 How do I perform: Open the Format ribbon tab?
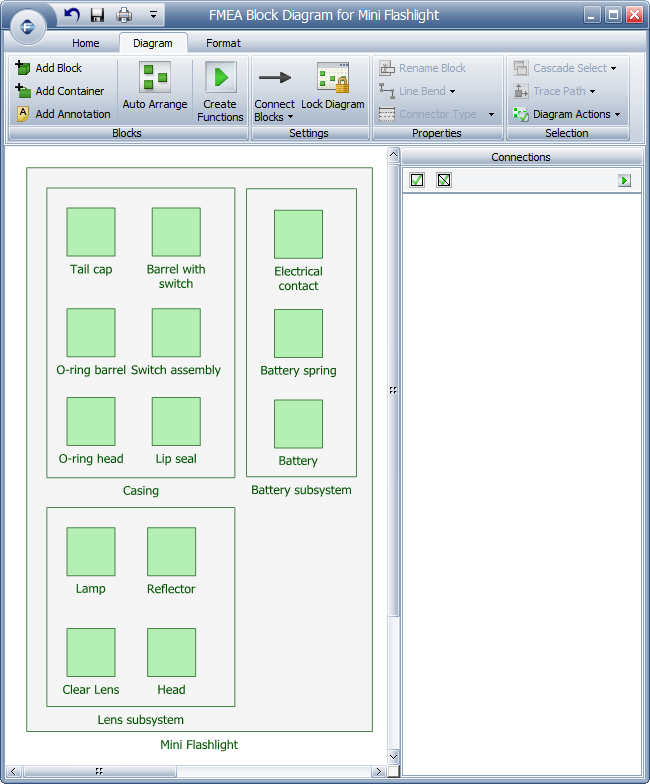223,44
